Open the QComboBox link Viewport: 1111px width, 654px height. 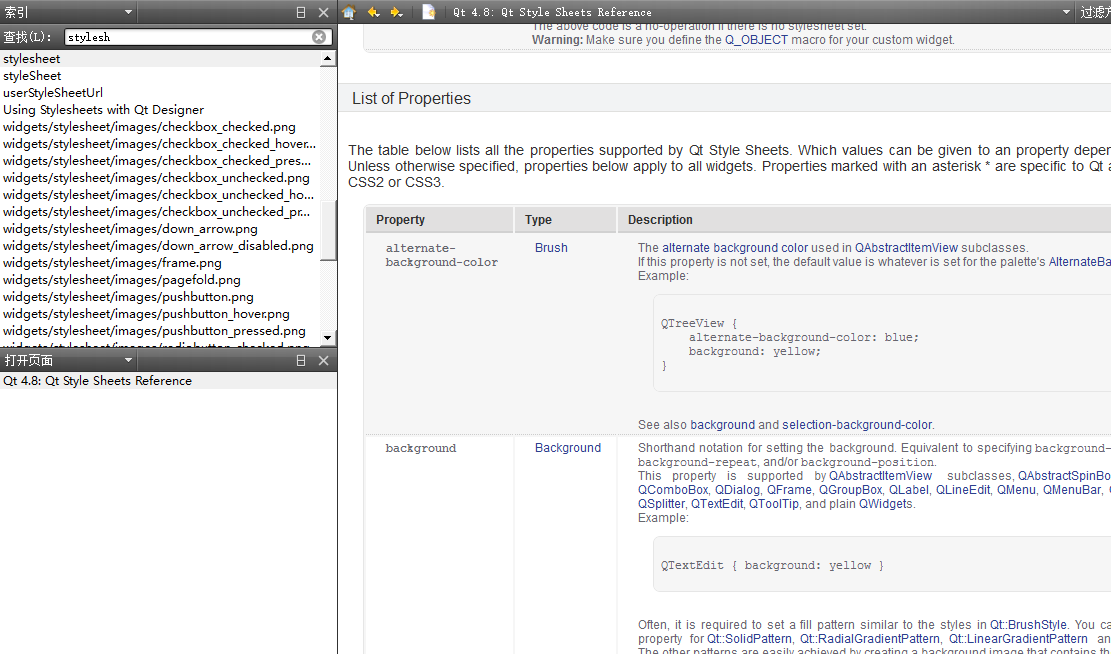[x=672, y=490]
